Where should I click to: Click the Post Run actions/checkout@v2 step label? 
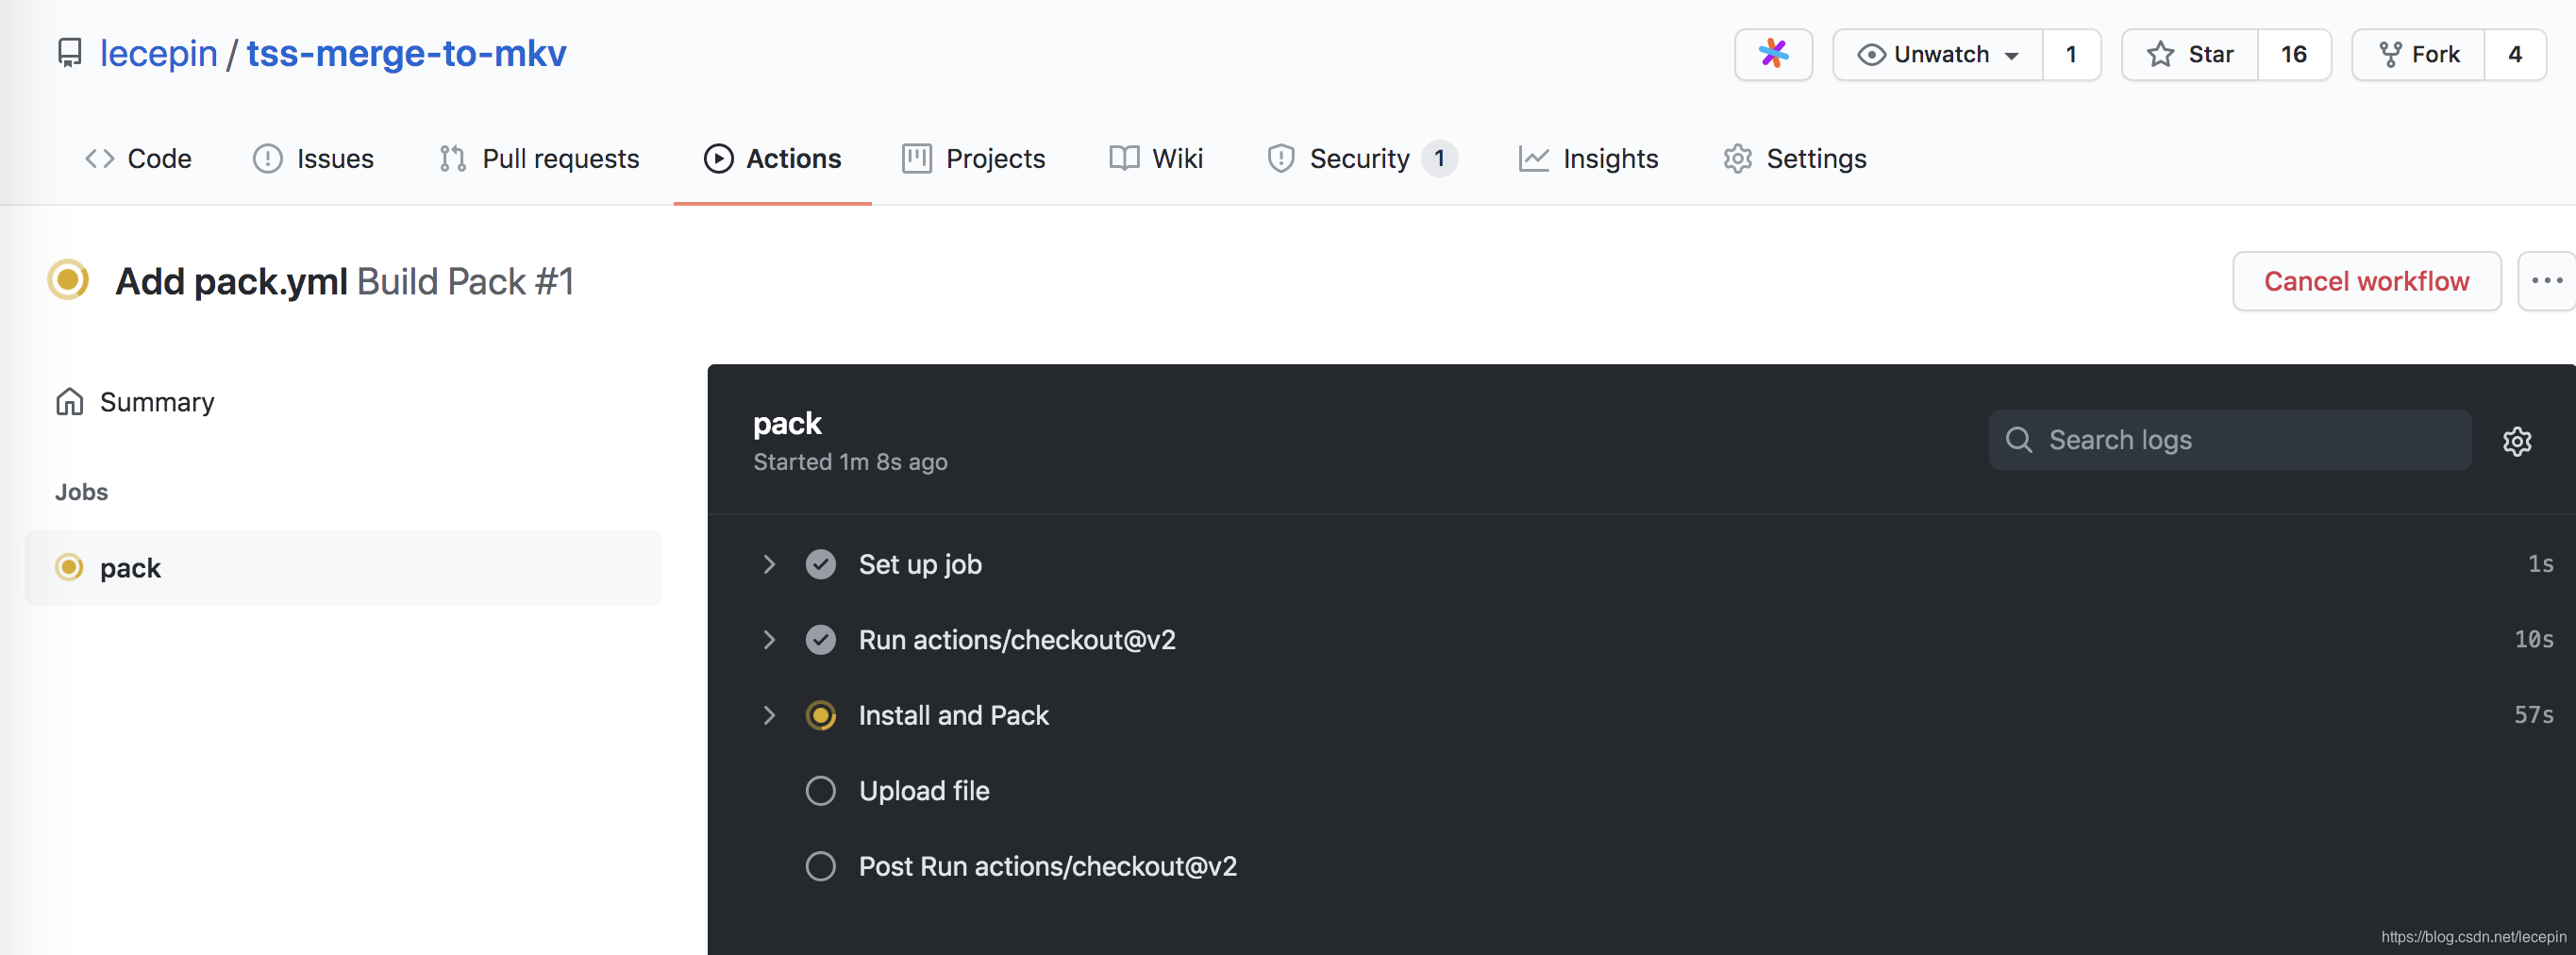click(x=1048, y=866)
